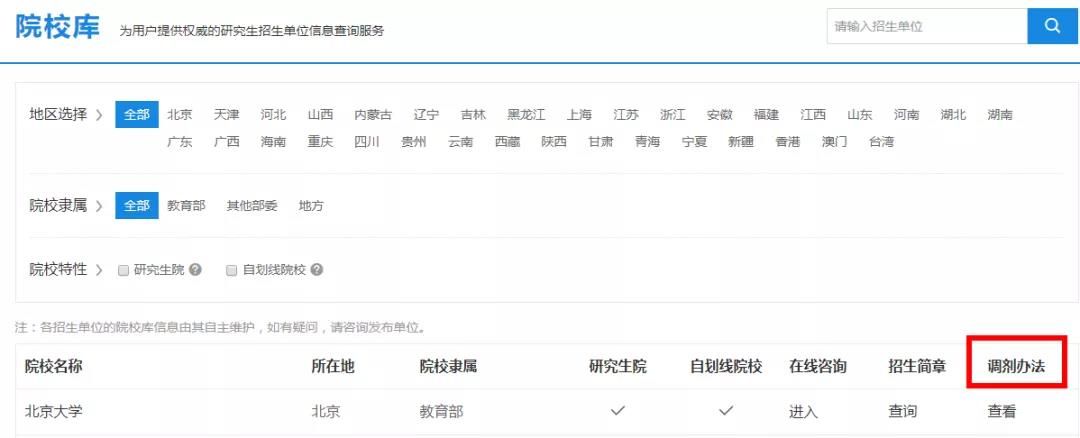Open 北京大学 school page link
This screenshot has width=1080, height=438.
click(54, 412)
